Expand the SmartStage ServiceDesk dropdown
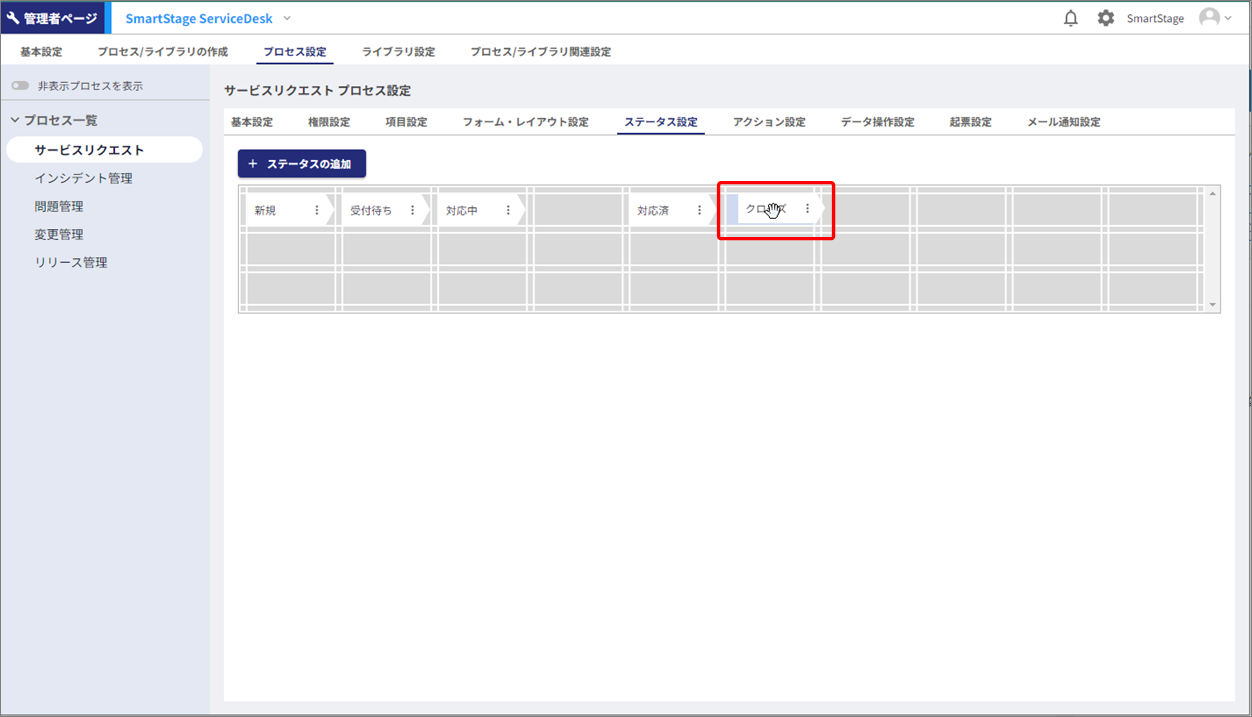Viewport: 1252px width, 717px height. click(x=288, y=18)
